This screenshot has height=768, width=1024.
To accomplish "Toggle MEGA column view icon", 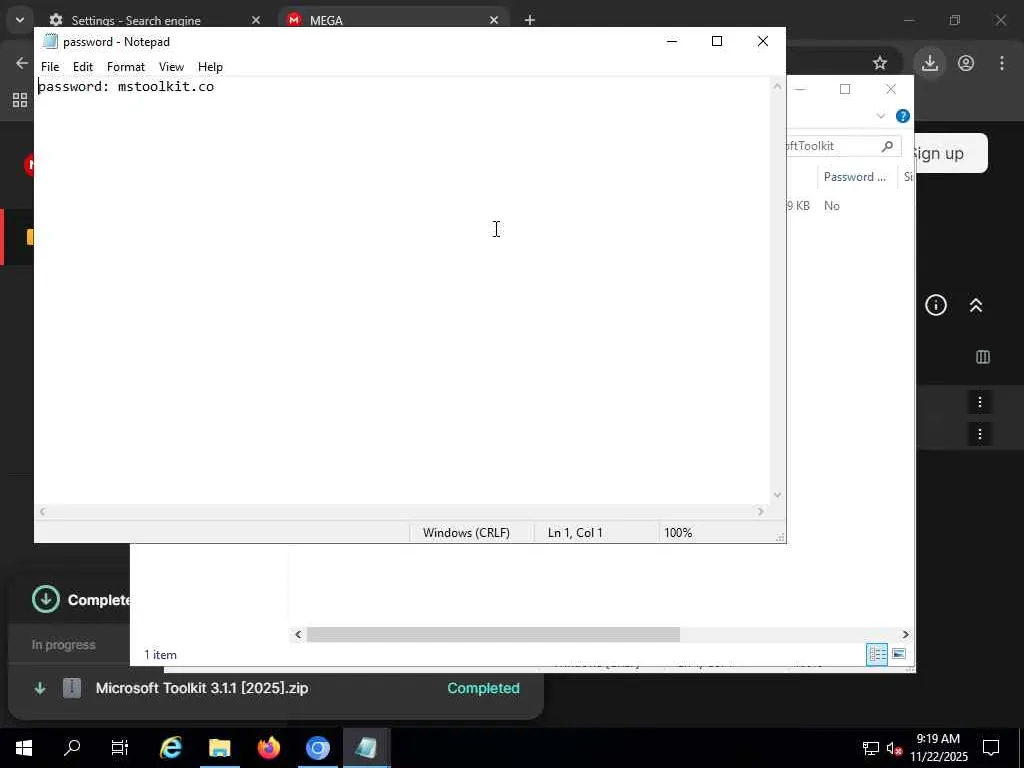I will (x=983, y=357).
